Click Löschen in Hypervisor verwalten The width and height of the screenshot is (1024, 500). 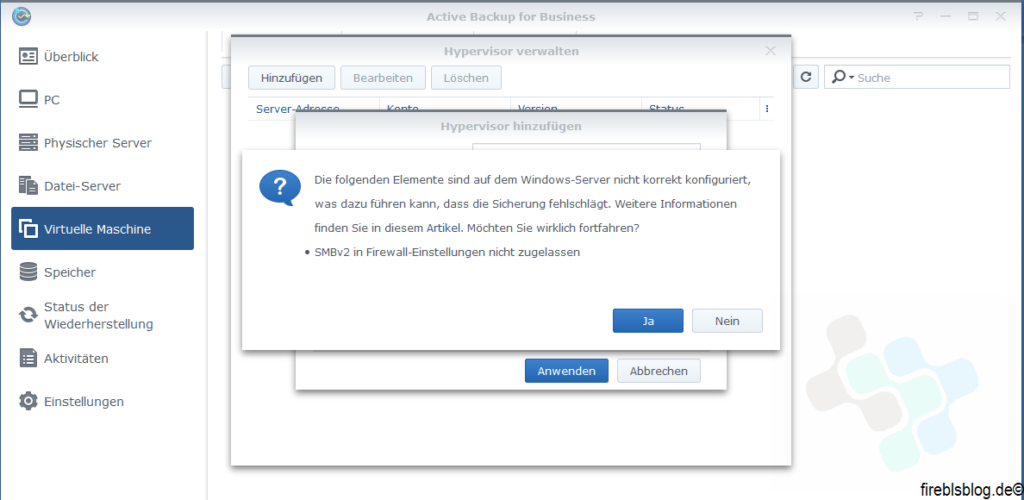[x=466, y=78]
